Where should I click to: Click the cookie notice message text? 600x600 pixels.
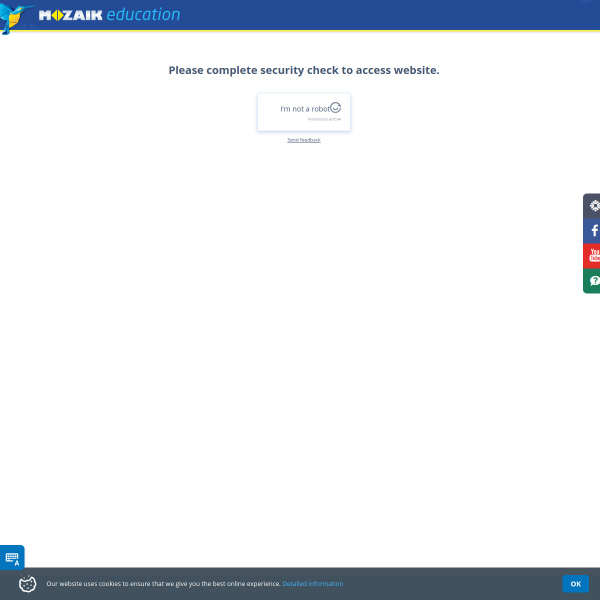[x=163, y=584]
